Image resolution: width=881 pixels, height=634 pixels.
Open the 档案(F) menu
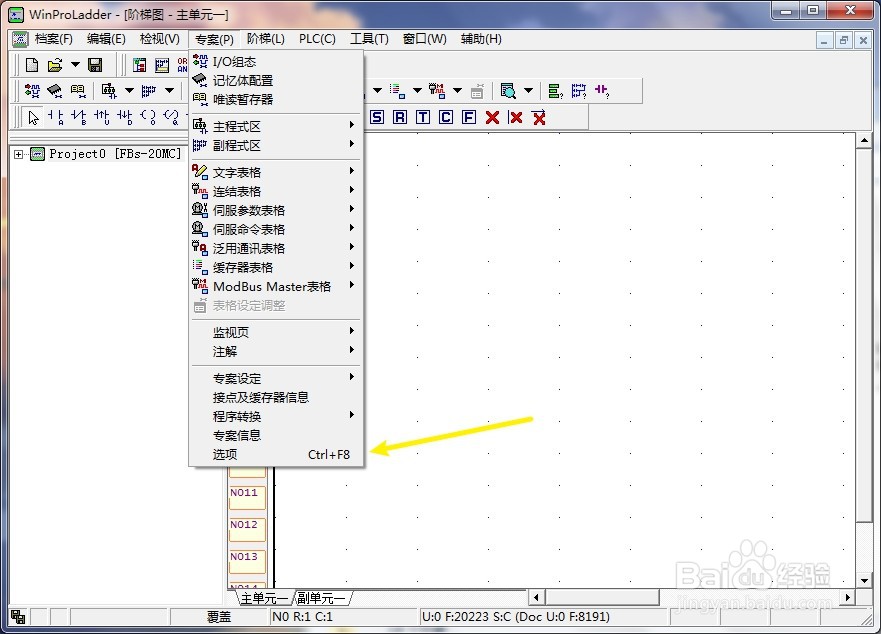tap(53, 39)
